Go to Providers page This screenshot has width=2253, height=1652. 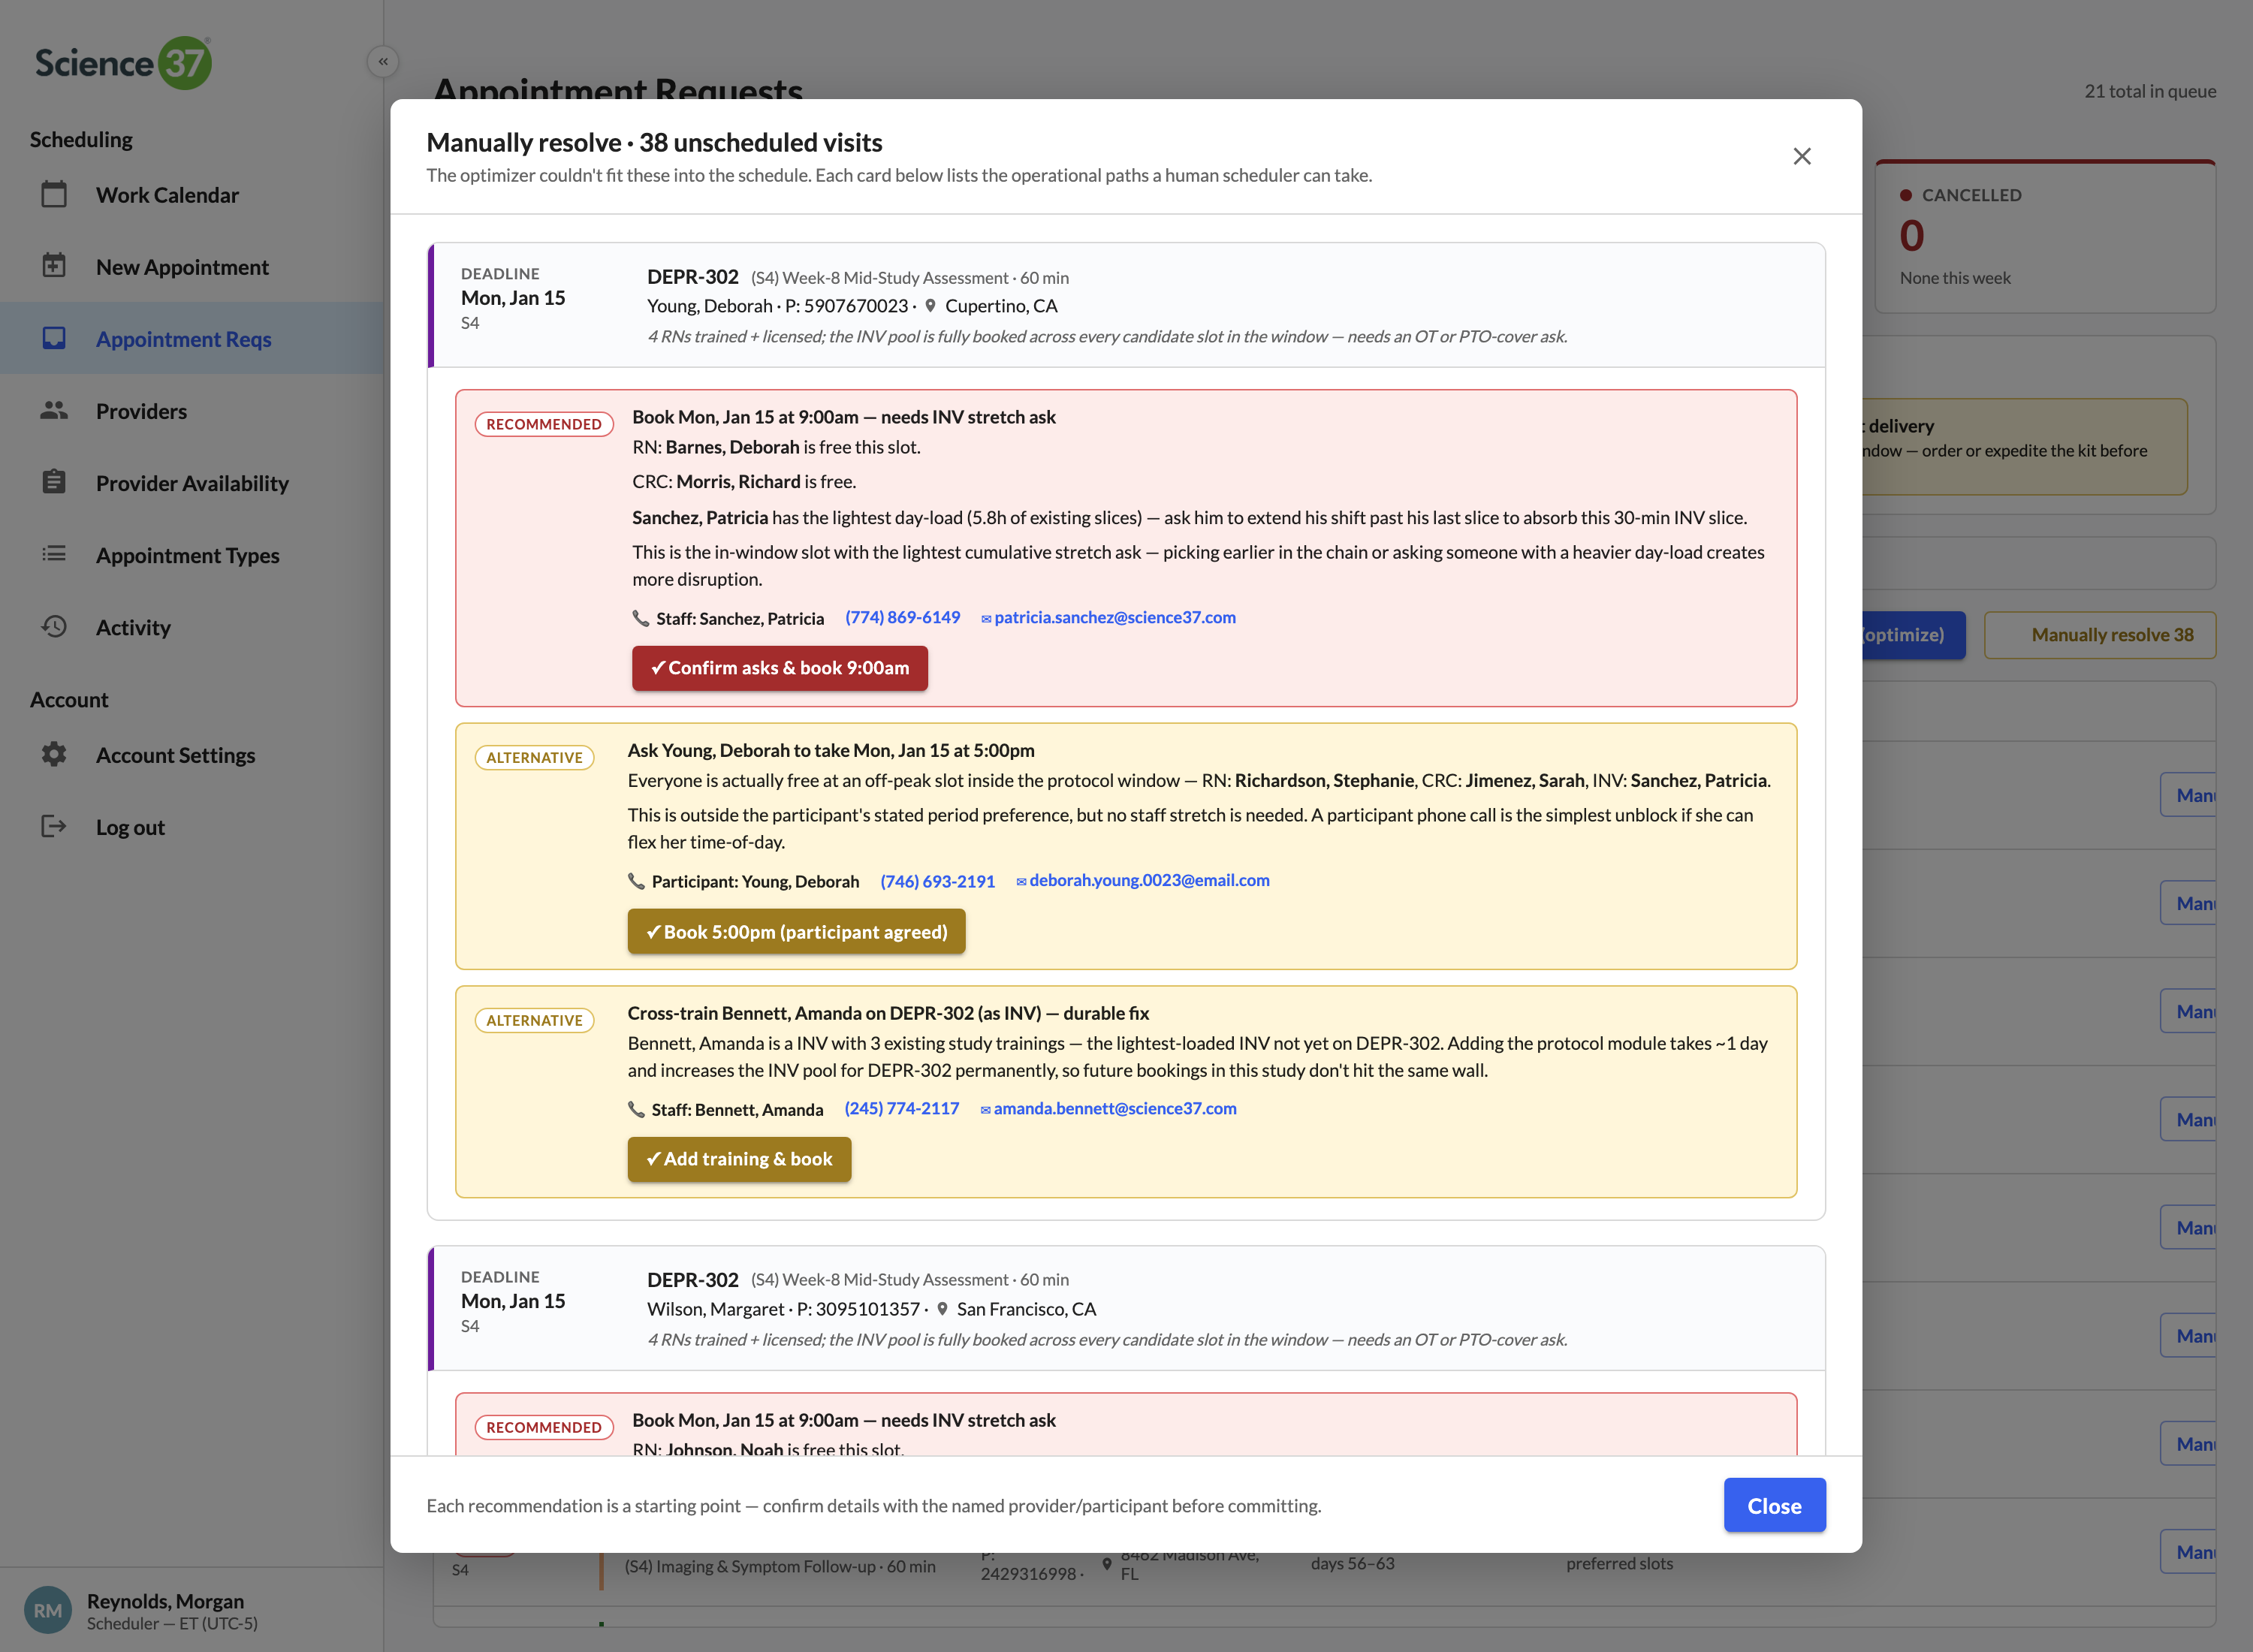[192, 410]
